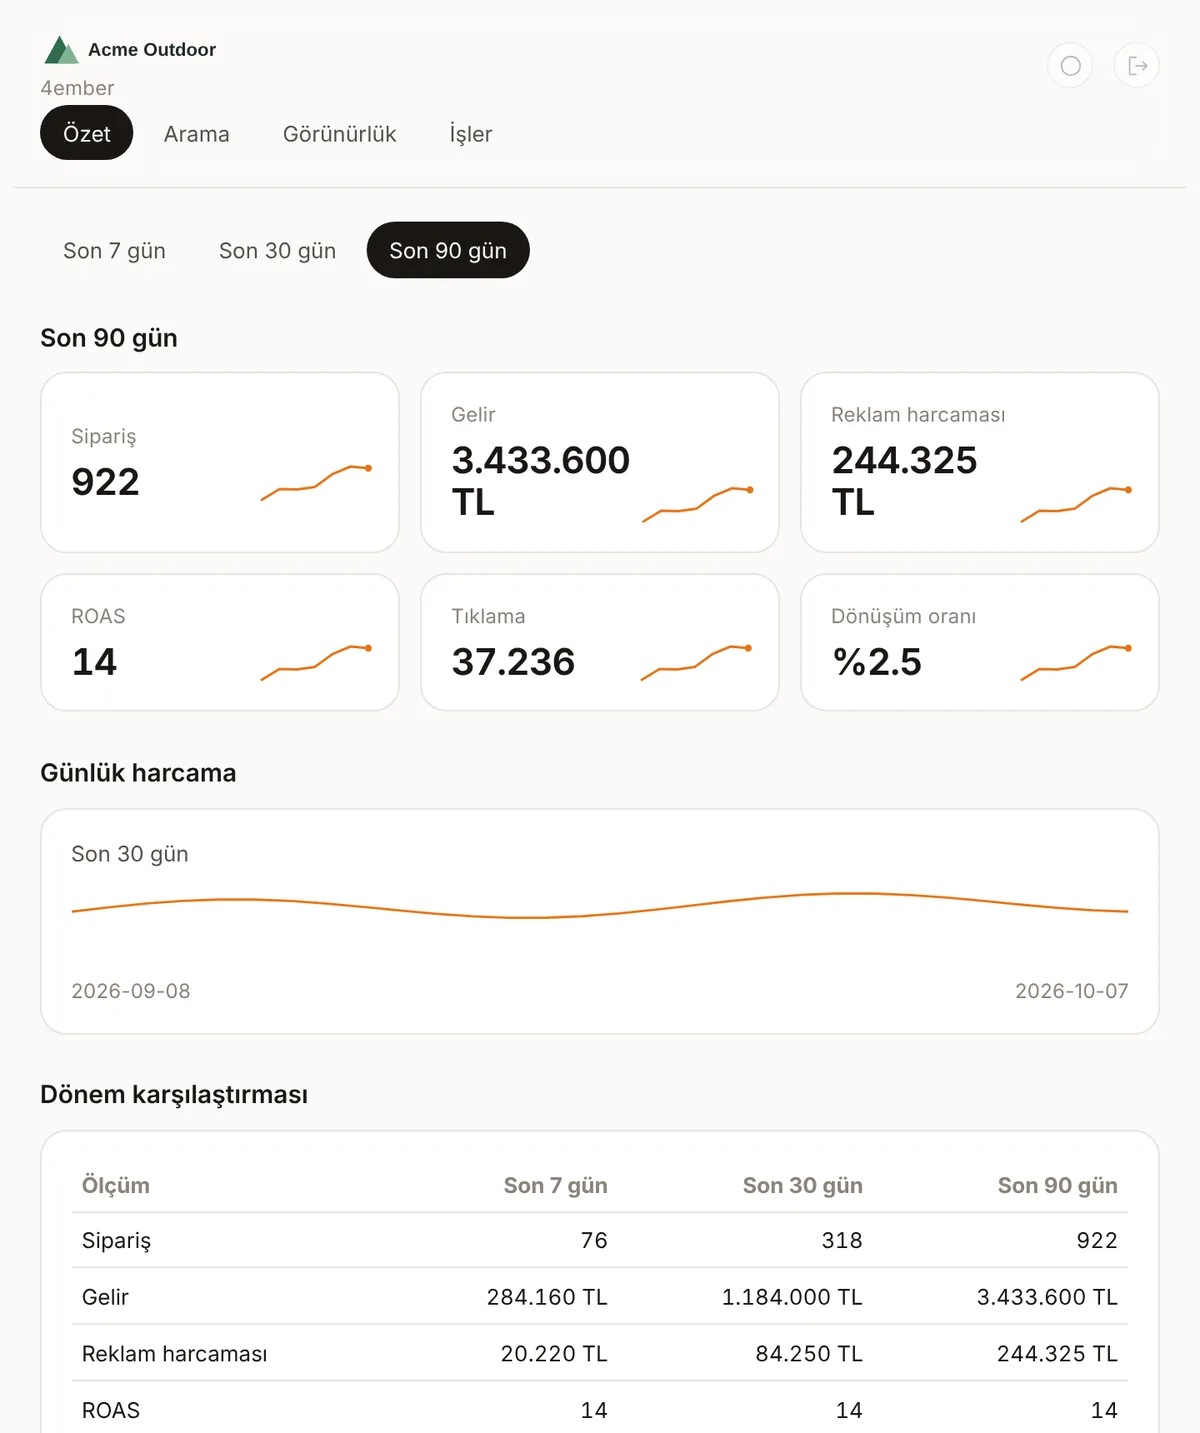1200x1433 pixels.
Task: Click the 4ember subtitle text
Action: coord(77,88)
